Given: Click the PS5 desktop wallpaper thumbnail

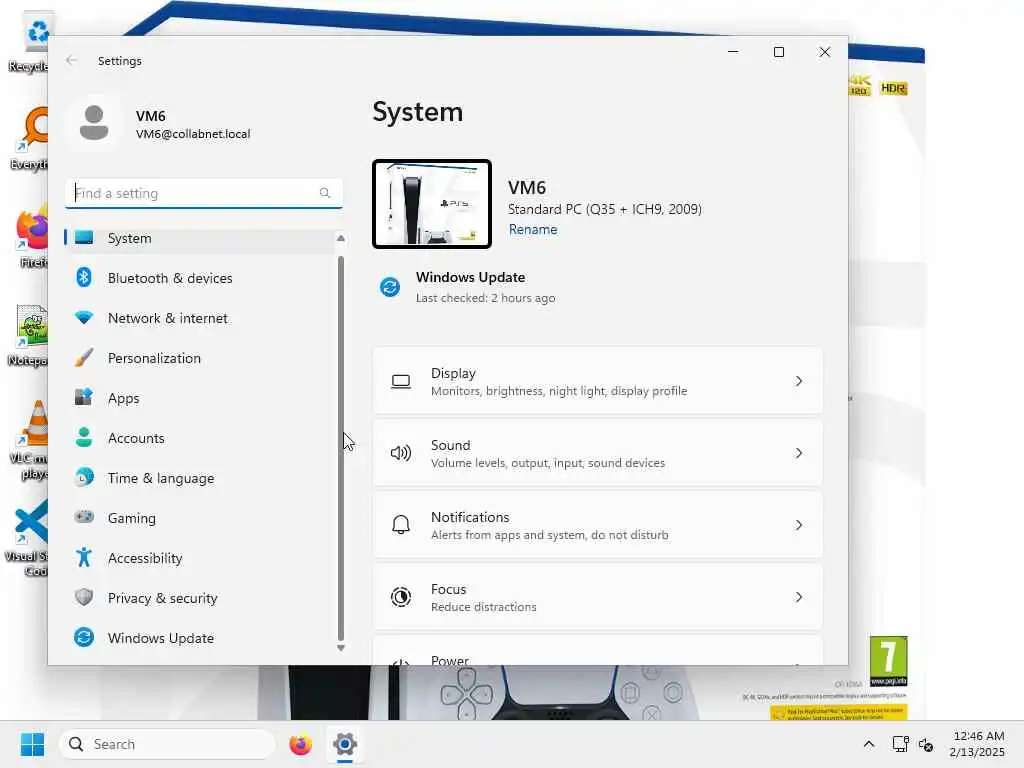Looking at the screenshot, I should [x=432, y=204].
